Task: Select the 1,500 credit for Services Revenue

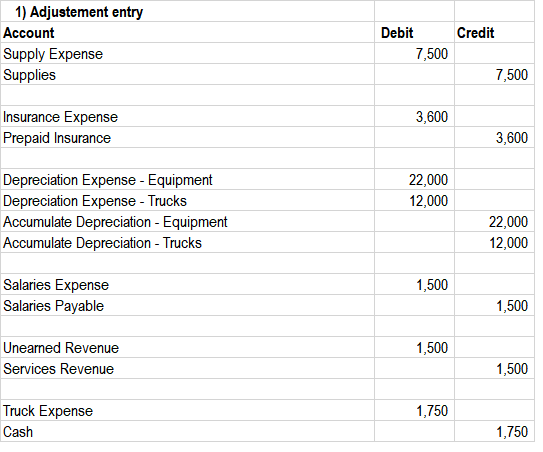Action: [495, 369]
